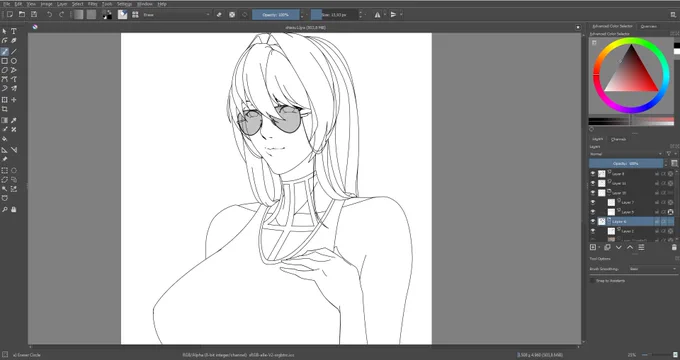
Task: Hide Layer 7 with eye icon
Action: pyautogui.click(x=593, y=203)
